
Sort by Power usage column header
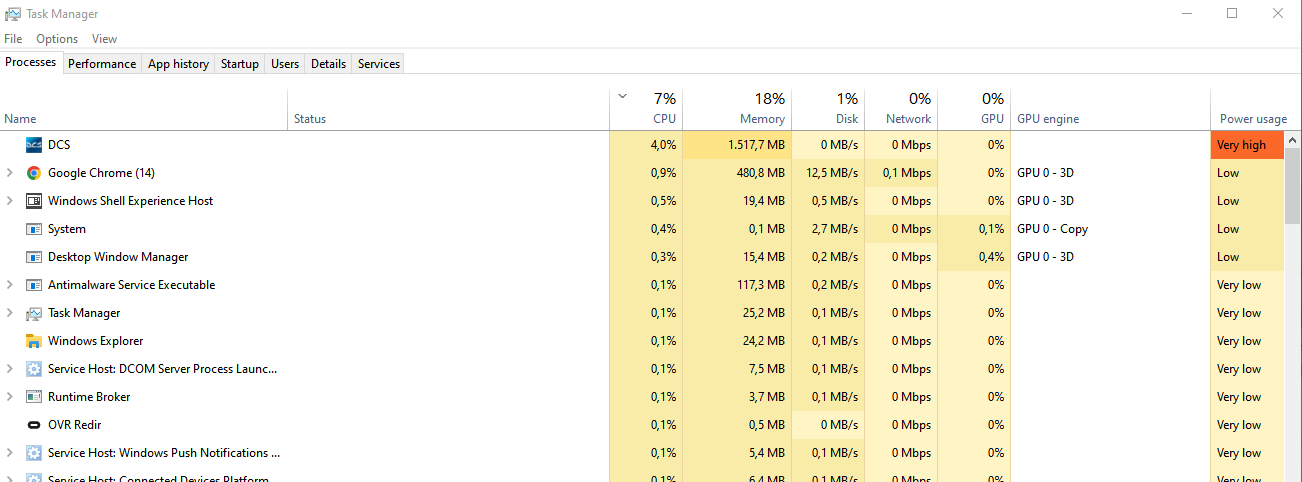(1247, 109)
